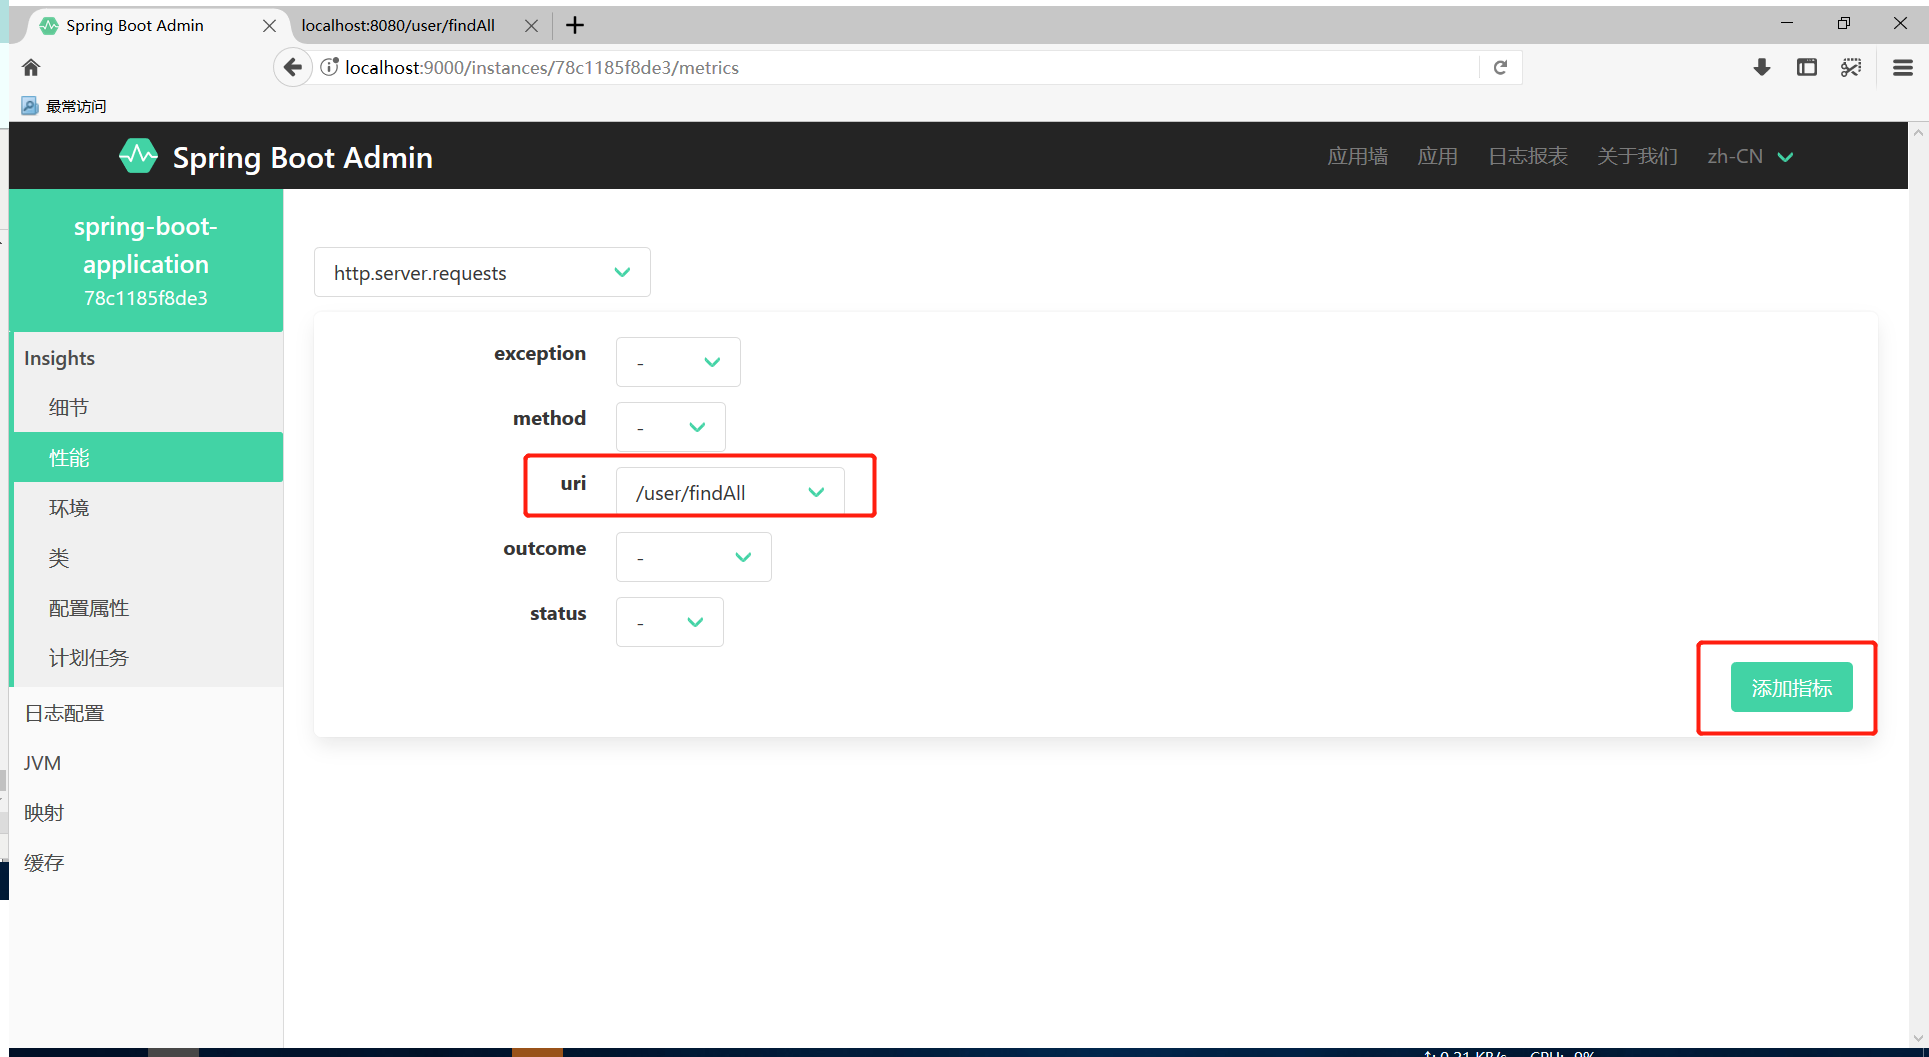Click the 添加指标 button
1929x1057 pixels.
1791,687
